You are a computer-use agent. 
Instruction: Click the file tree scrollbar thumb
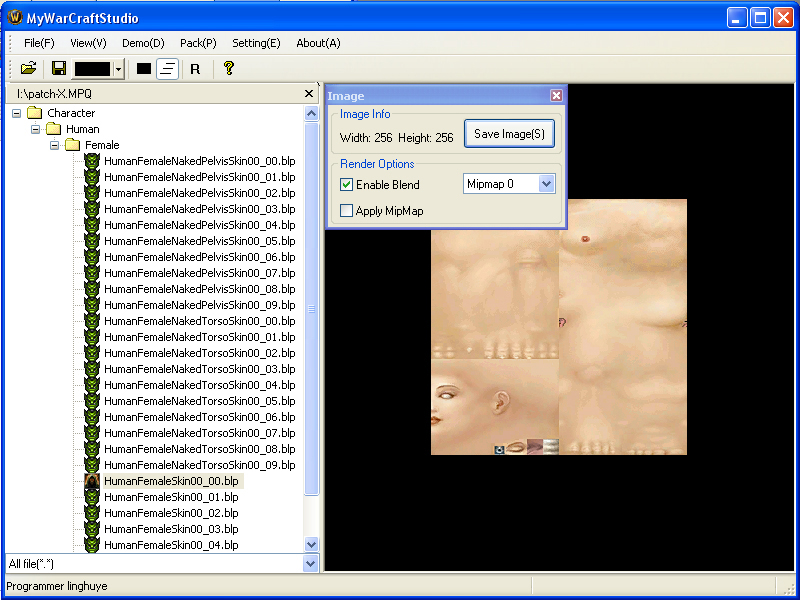311,309
